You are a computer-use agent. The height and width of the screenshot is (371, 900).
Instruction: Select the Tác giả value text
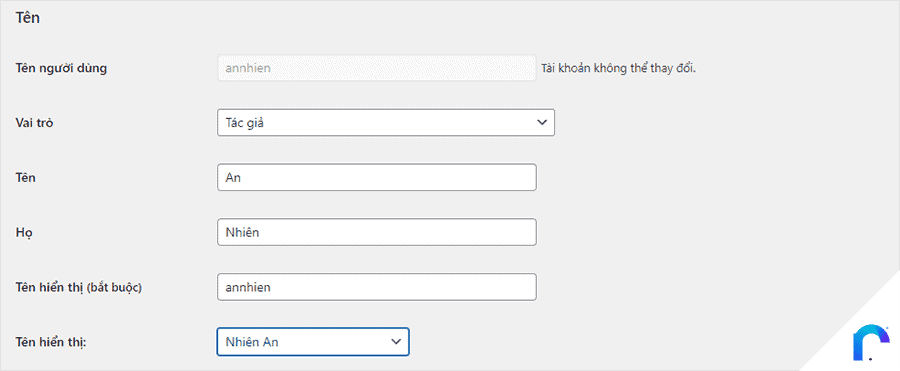(245, 123)
